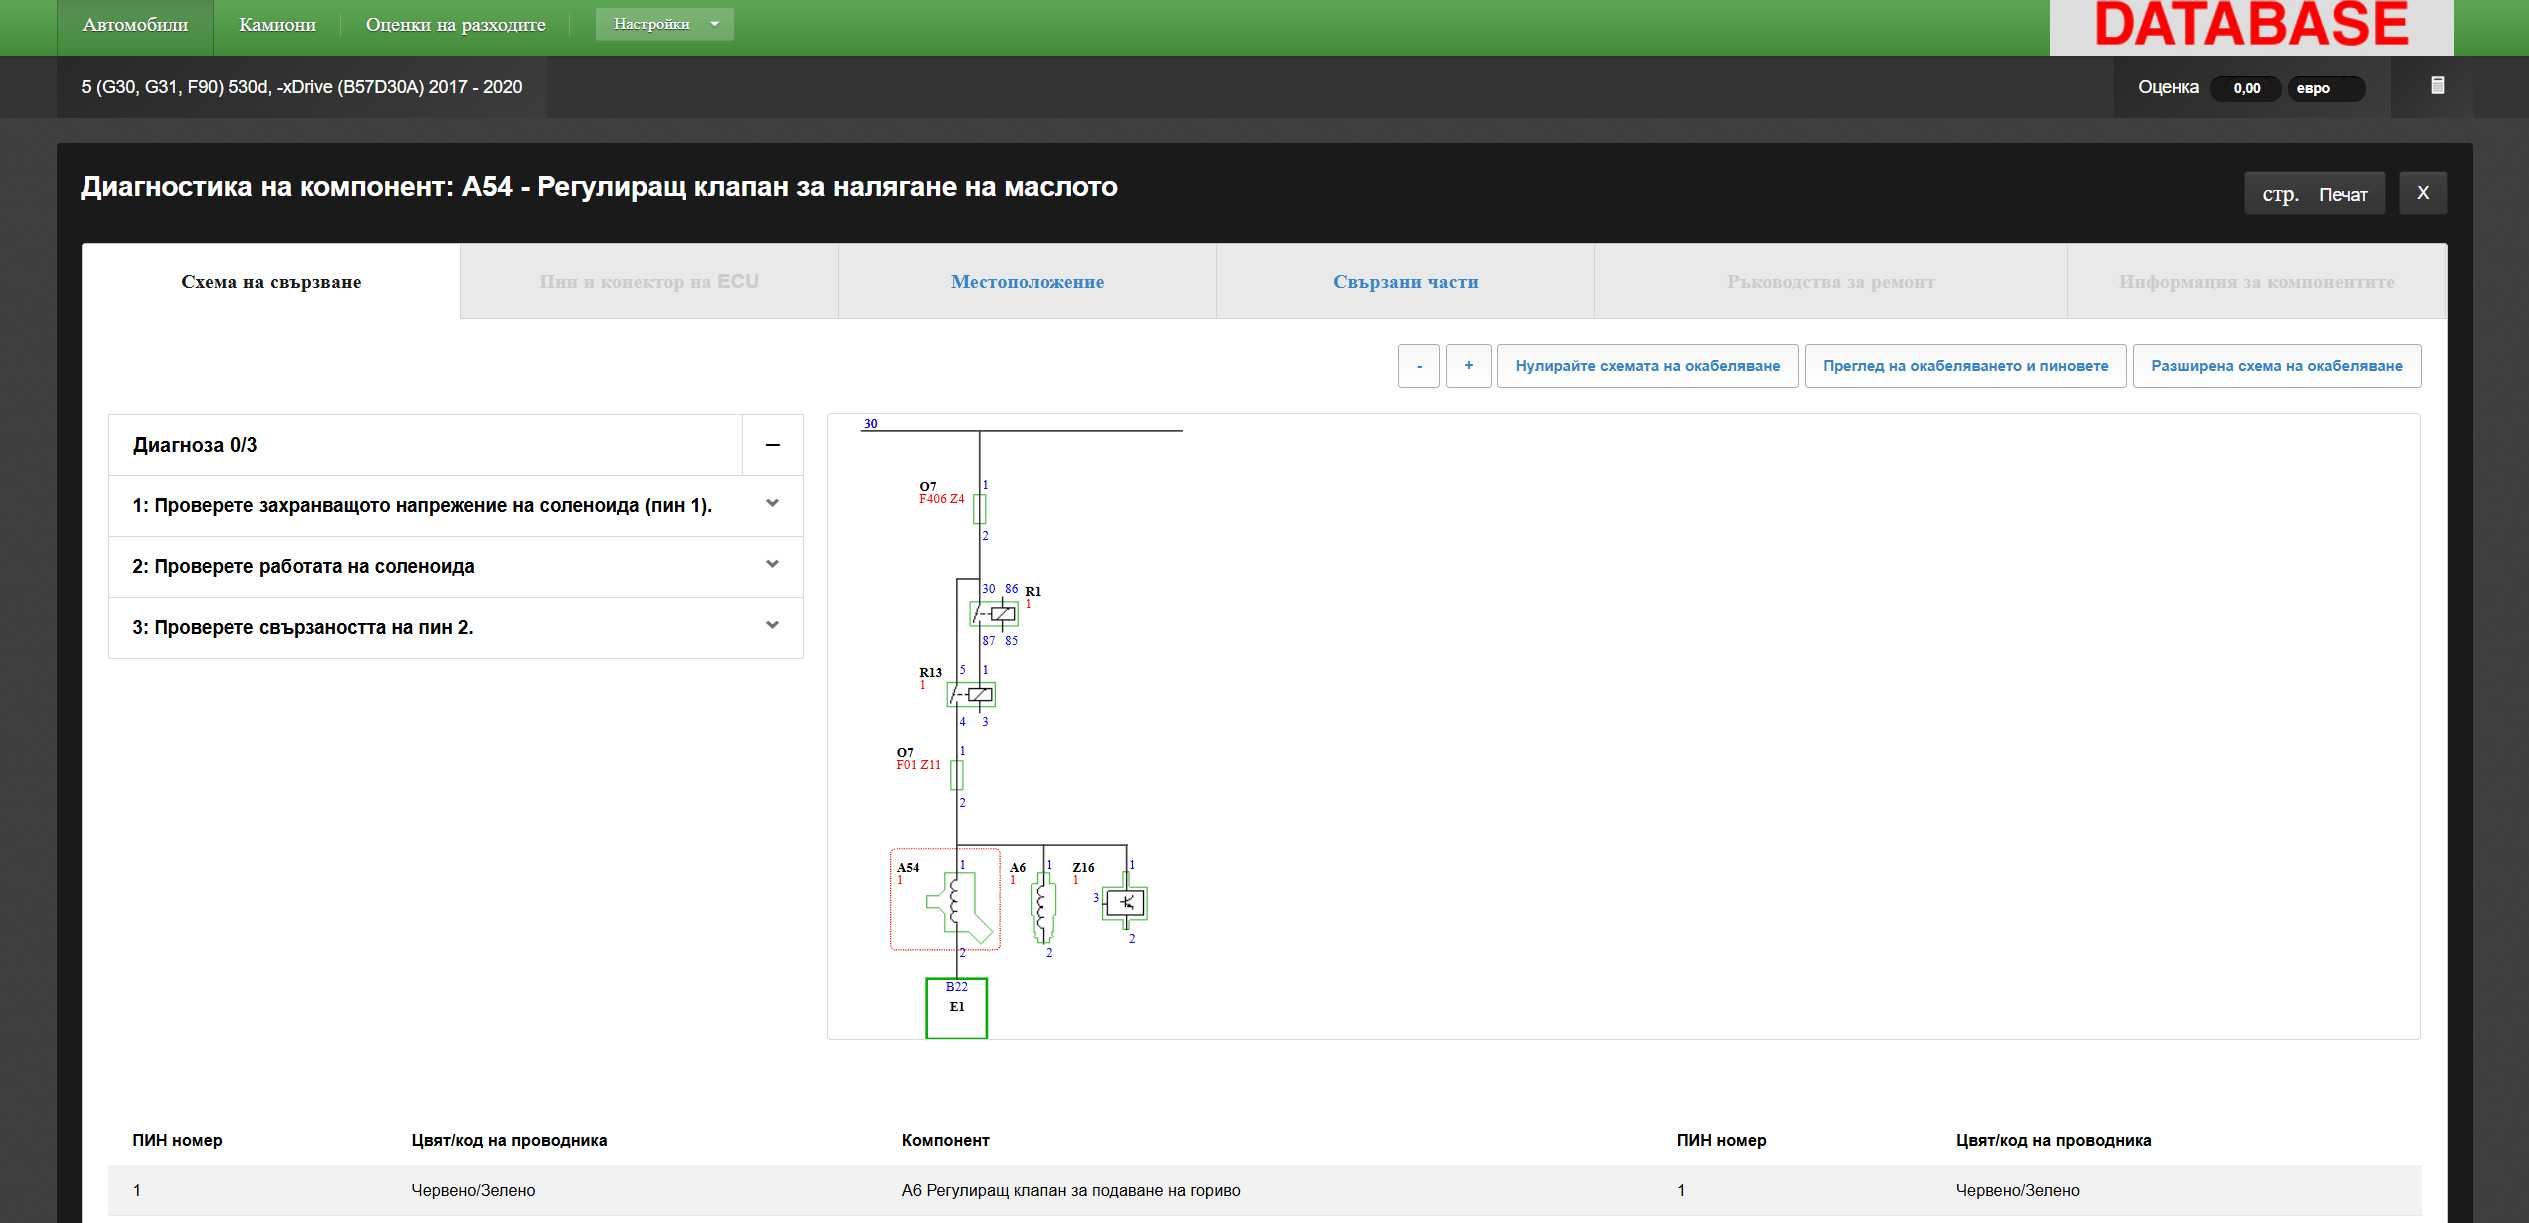Click the Компонент column header
Viewport: 2529px width, 1223px height.
pyautogui.click(x=945, y=1140)
